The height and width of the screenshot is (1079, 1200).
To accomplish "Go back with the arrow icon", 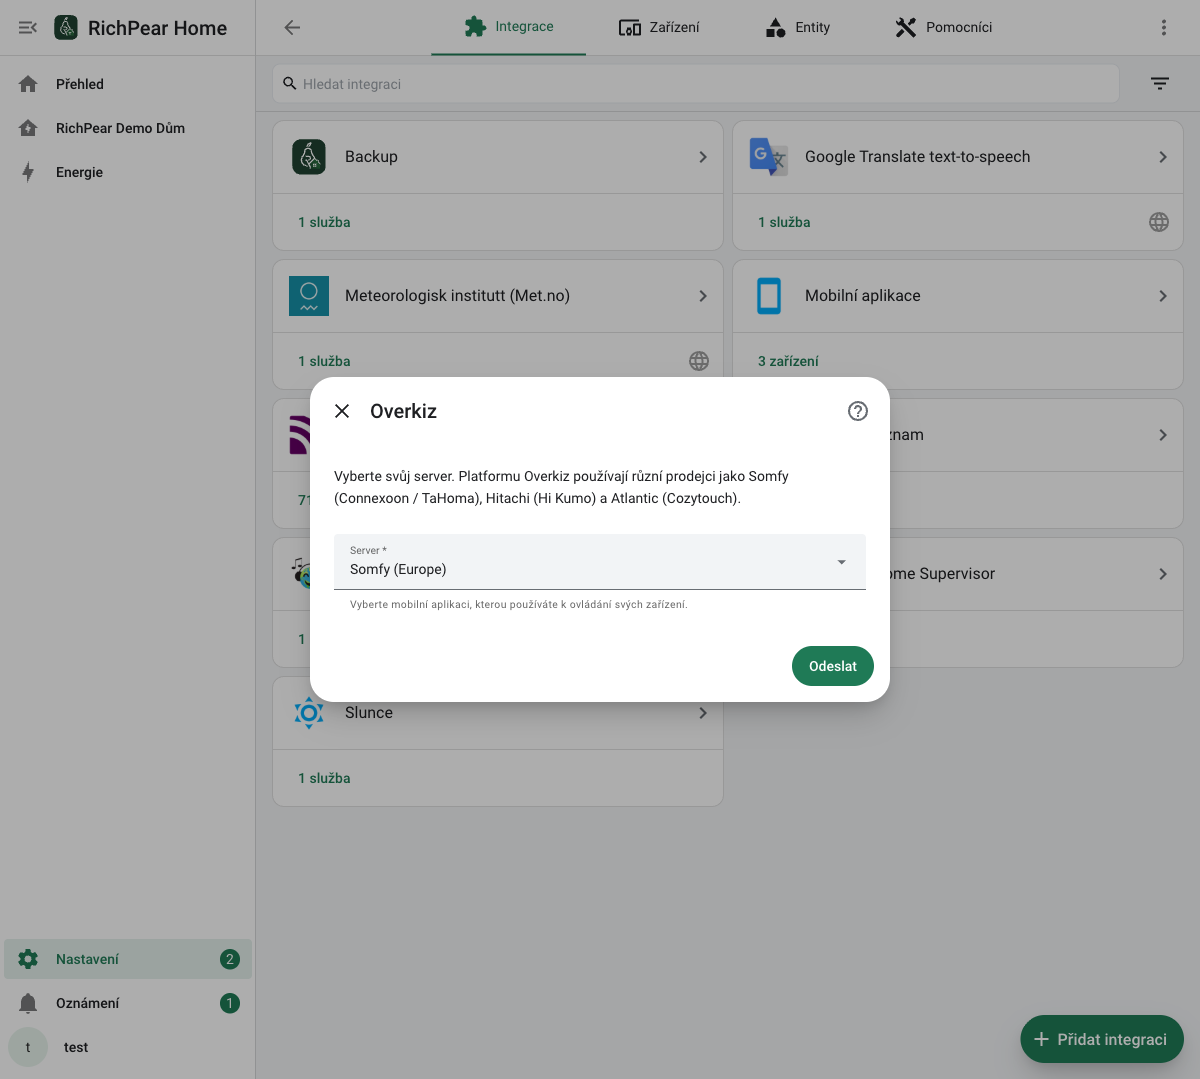I will click(292, 28).
